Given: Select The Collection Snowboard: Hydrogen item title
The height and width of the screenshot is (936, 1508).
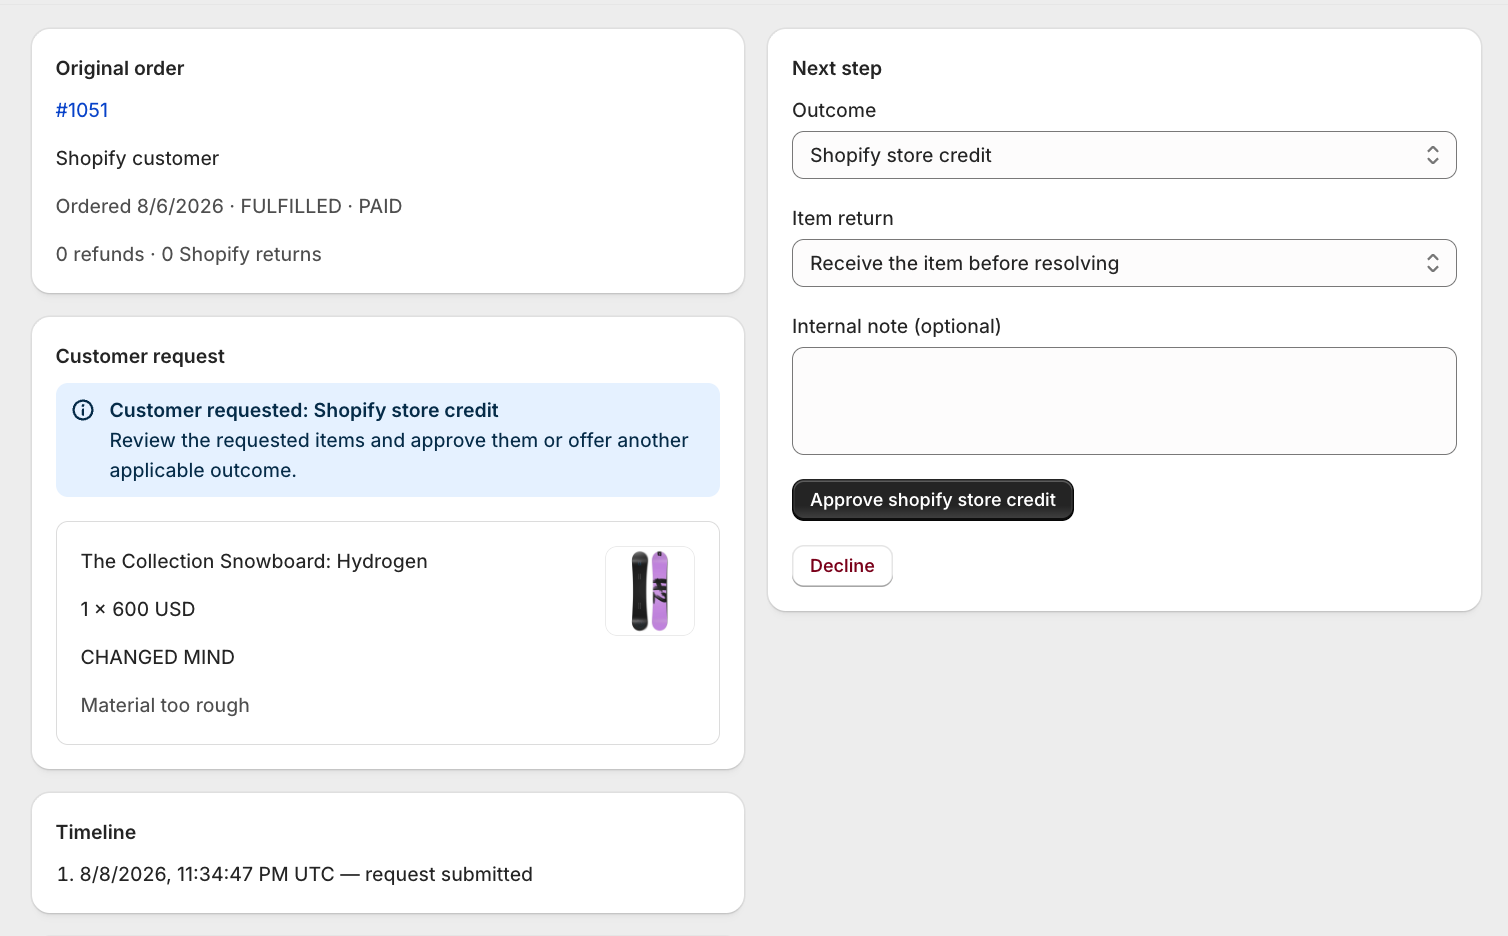Looking at the screenshot, I should pyautogui.click(x=254, y=561).
